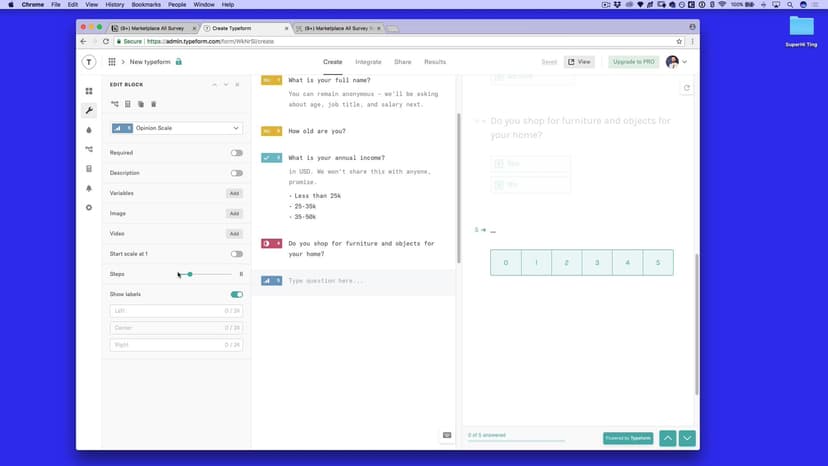The width and height of the screenshot is (828, 466).
Task: Open the Opinion Scale question type dropdown
Action: (176, 128)
